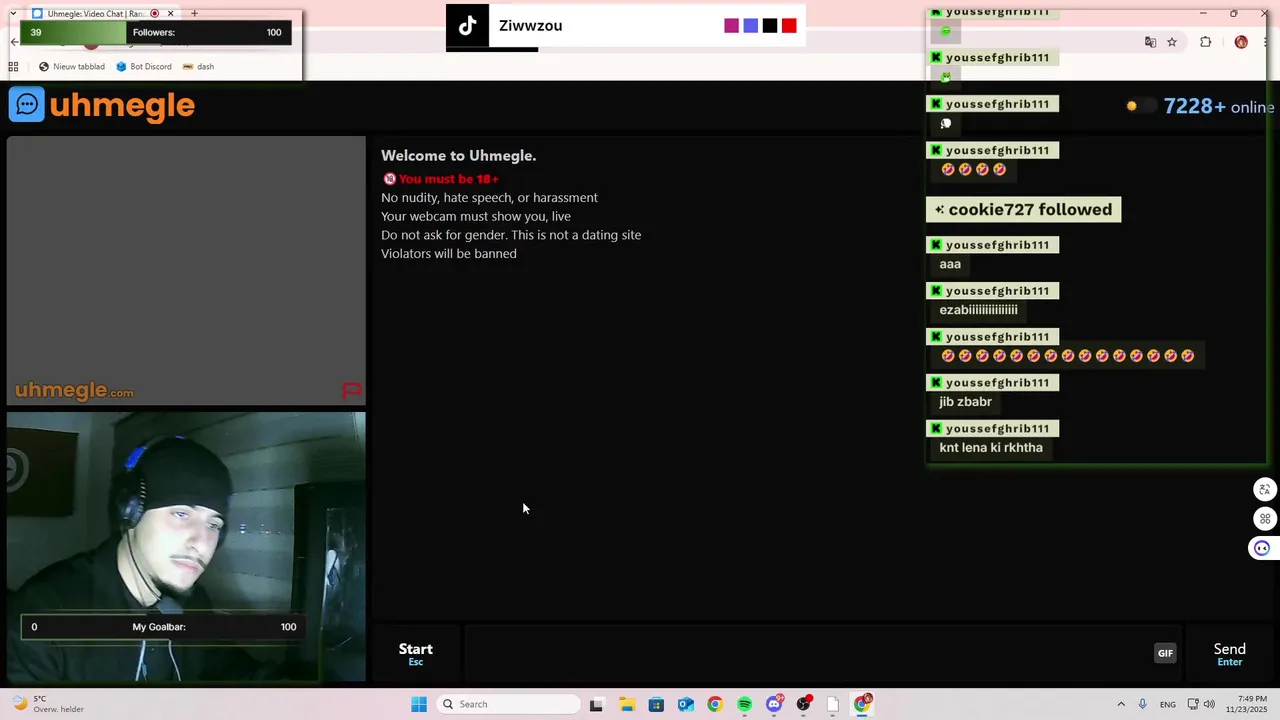Open Task View on the taskbar

click(x=596, y=704)
